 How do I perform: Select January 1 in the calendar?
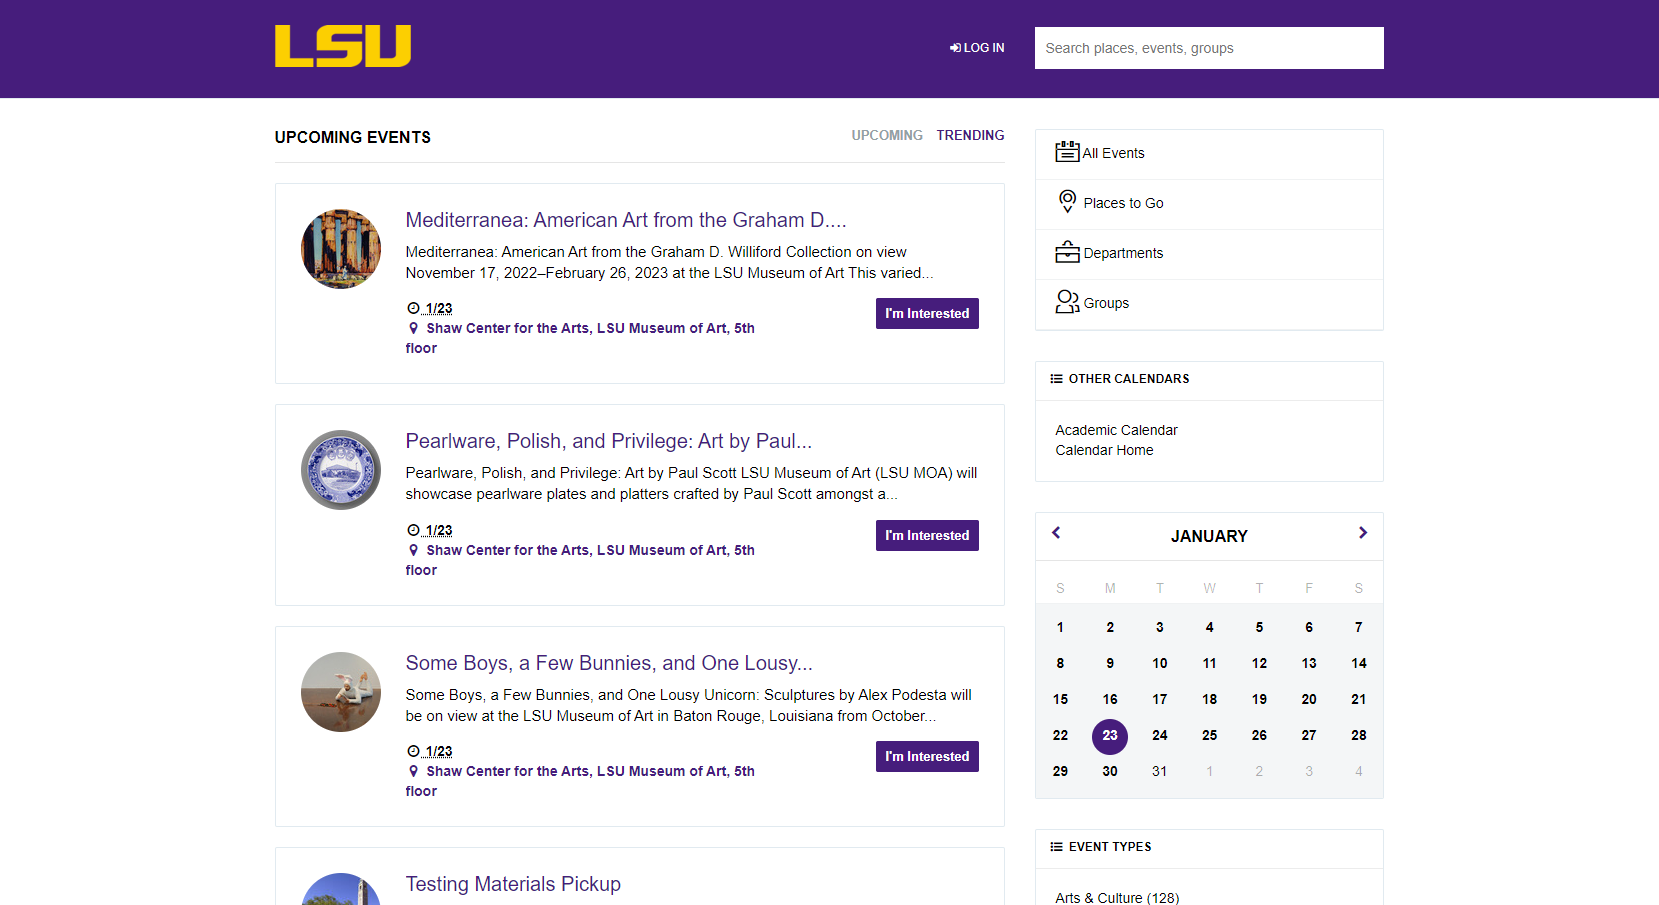tap(1060, 627)
